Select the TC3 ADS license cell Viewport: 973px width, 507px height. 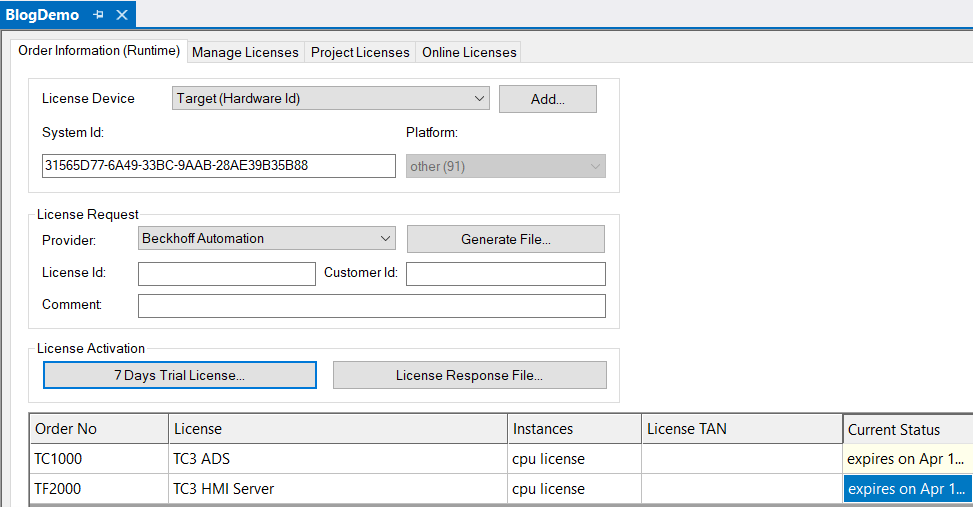click(x=338, y=459)
